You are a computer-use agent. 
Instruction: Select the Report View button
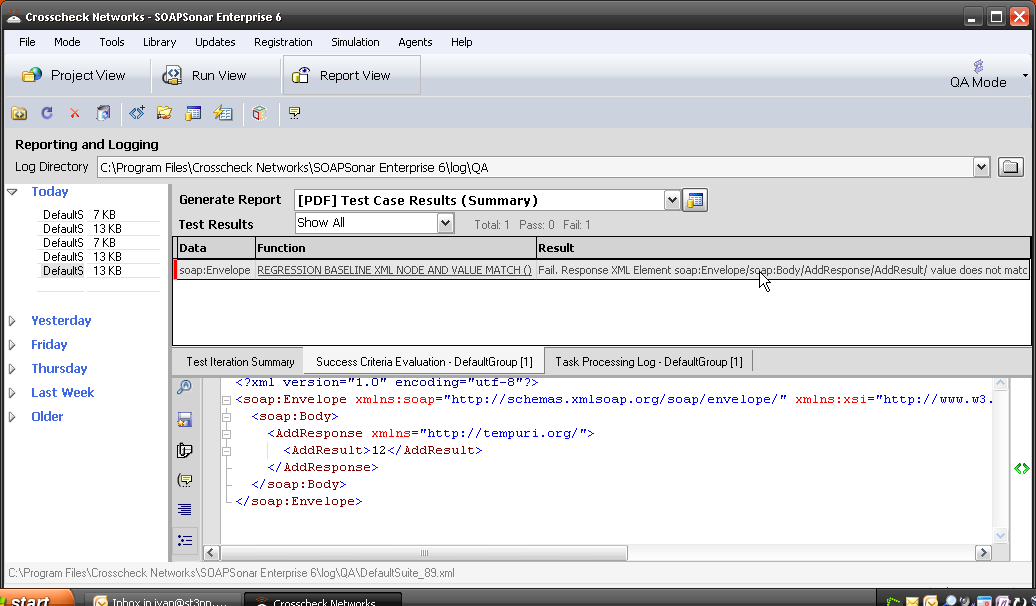352,75
